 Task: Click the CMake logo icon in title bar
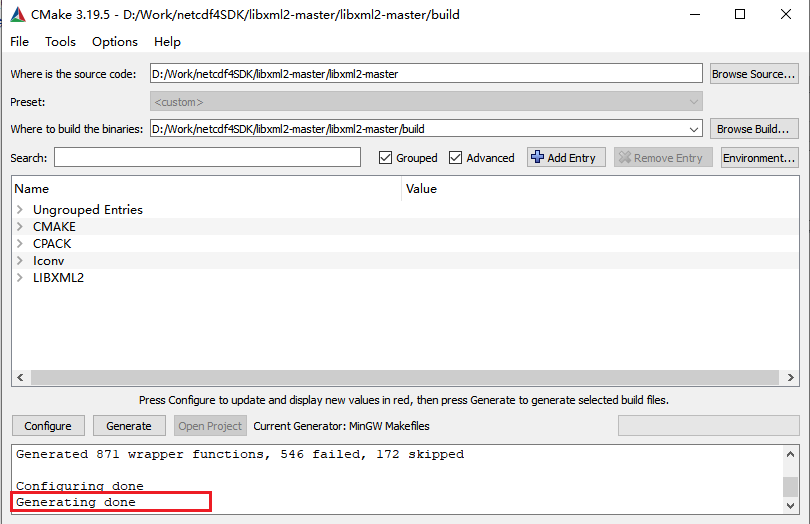(x=18, y=14)
